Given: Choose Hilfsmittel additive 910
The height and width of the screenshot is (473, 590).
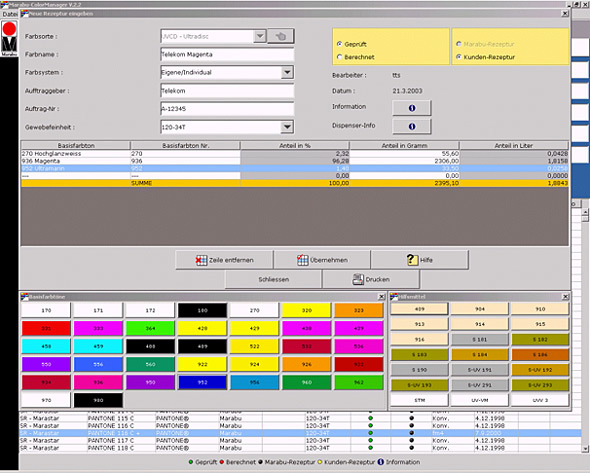Looking at the screenshot, I should pyautogui.click(x=540, y=309).
